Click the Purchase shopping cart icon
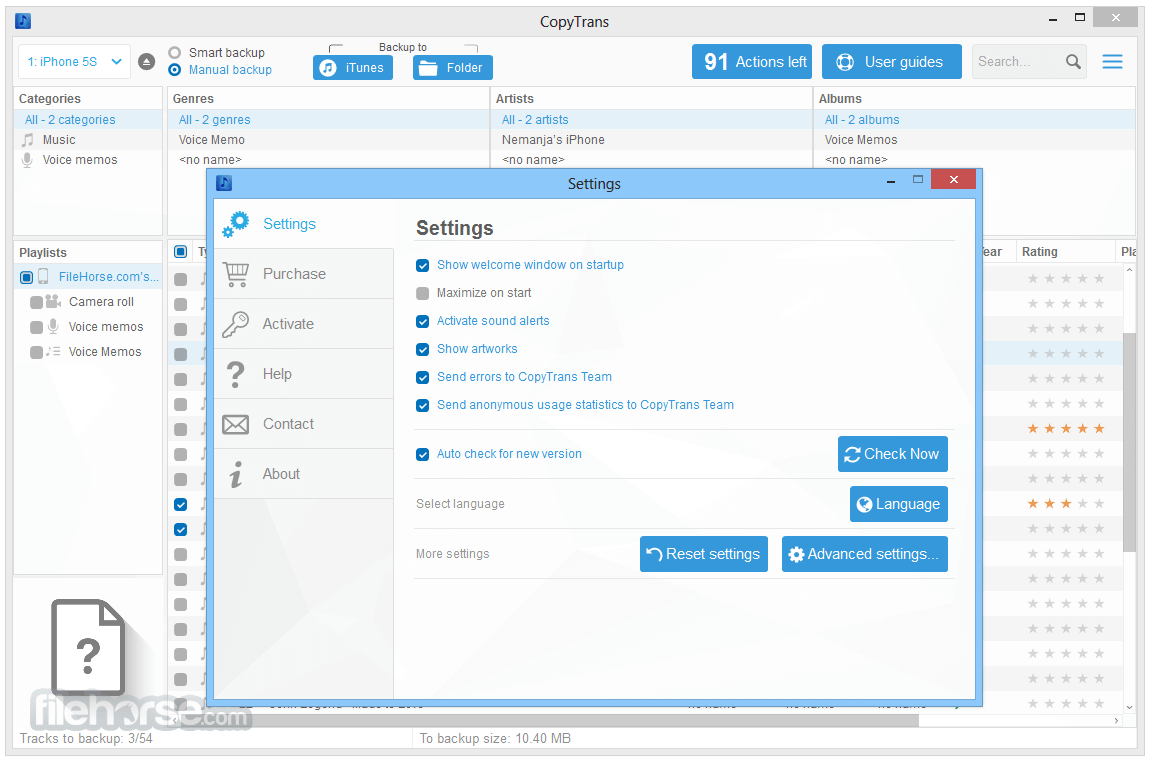The width and height of the screenshot is (1150, 761). [x=235, y=274]
